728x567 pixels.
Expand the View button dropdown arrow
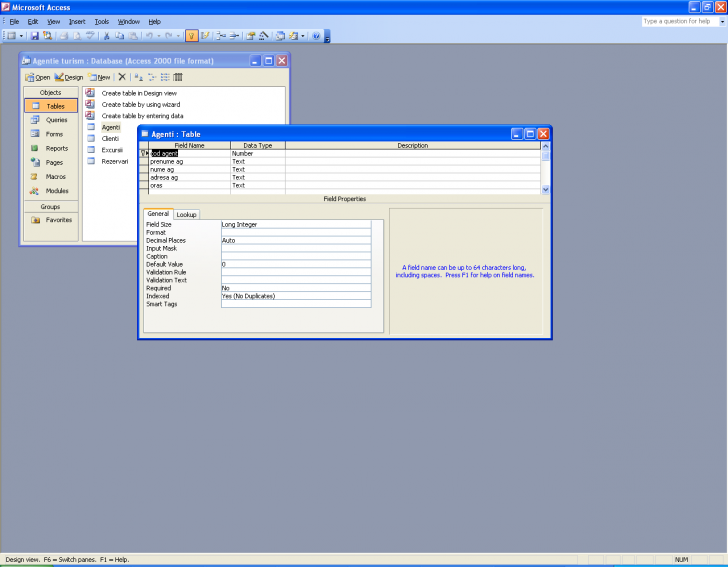pos(22,36)
